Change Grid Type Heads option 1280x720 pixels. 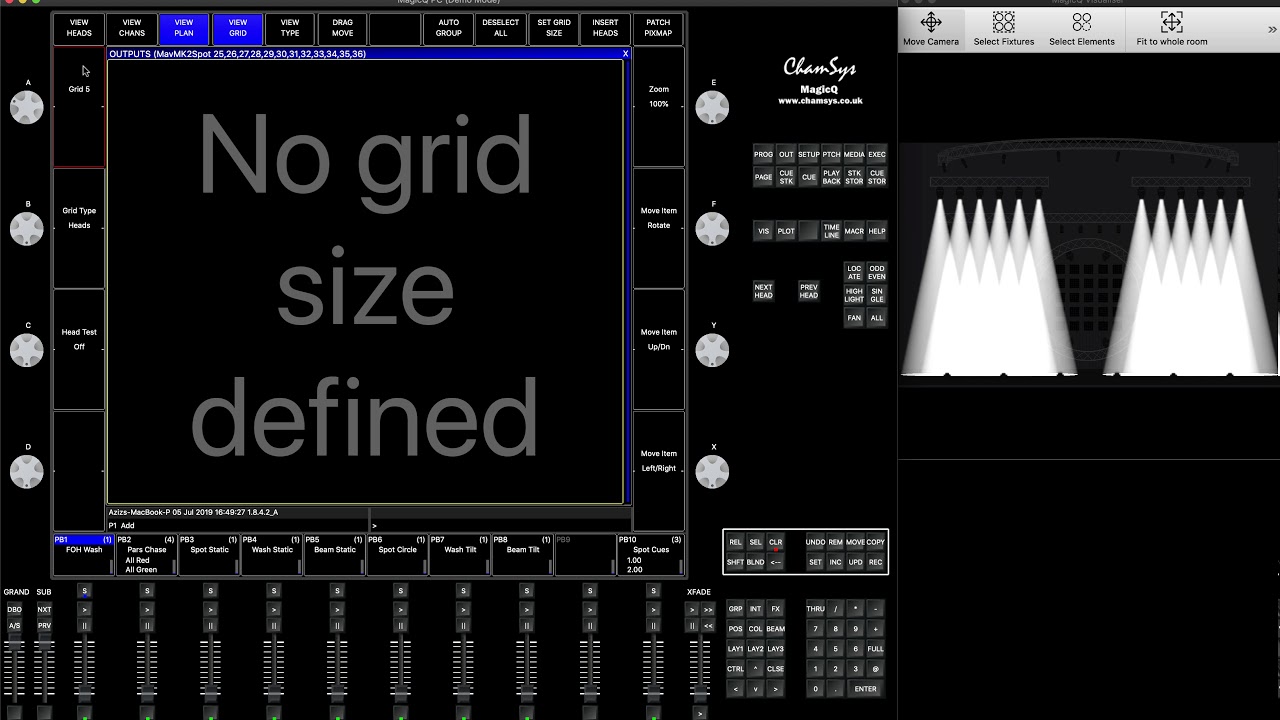tap(79, 228)
